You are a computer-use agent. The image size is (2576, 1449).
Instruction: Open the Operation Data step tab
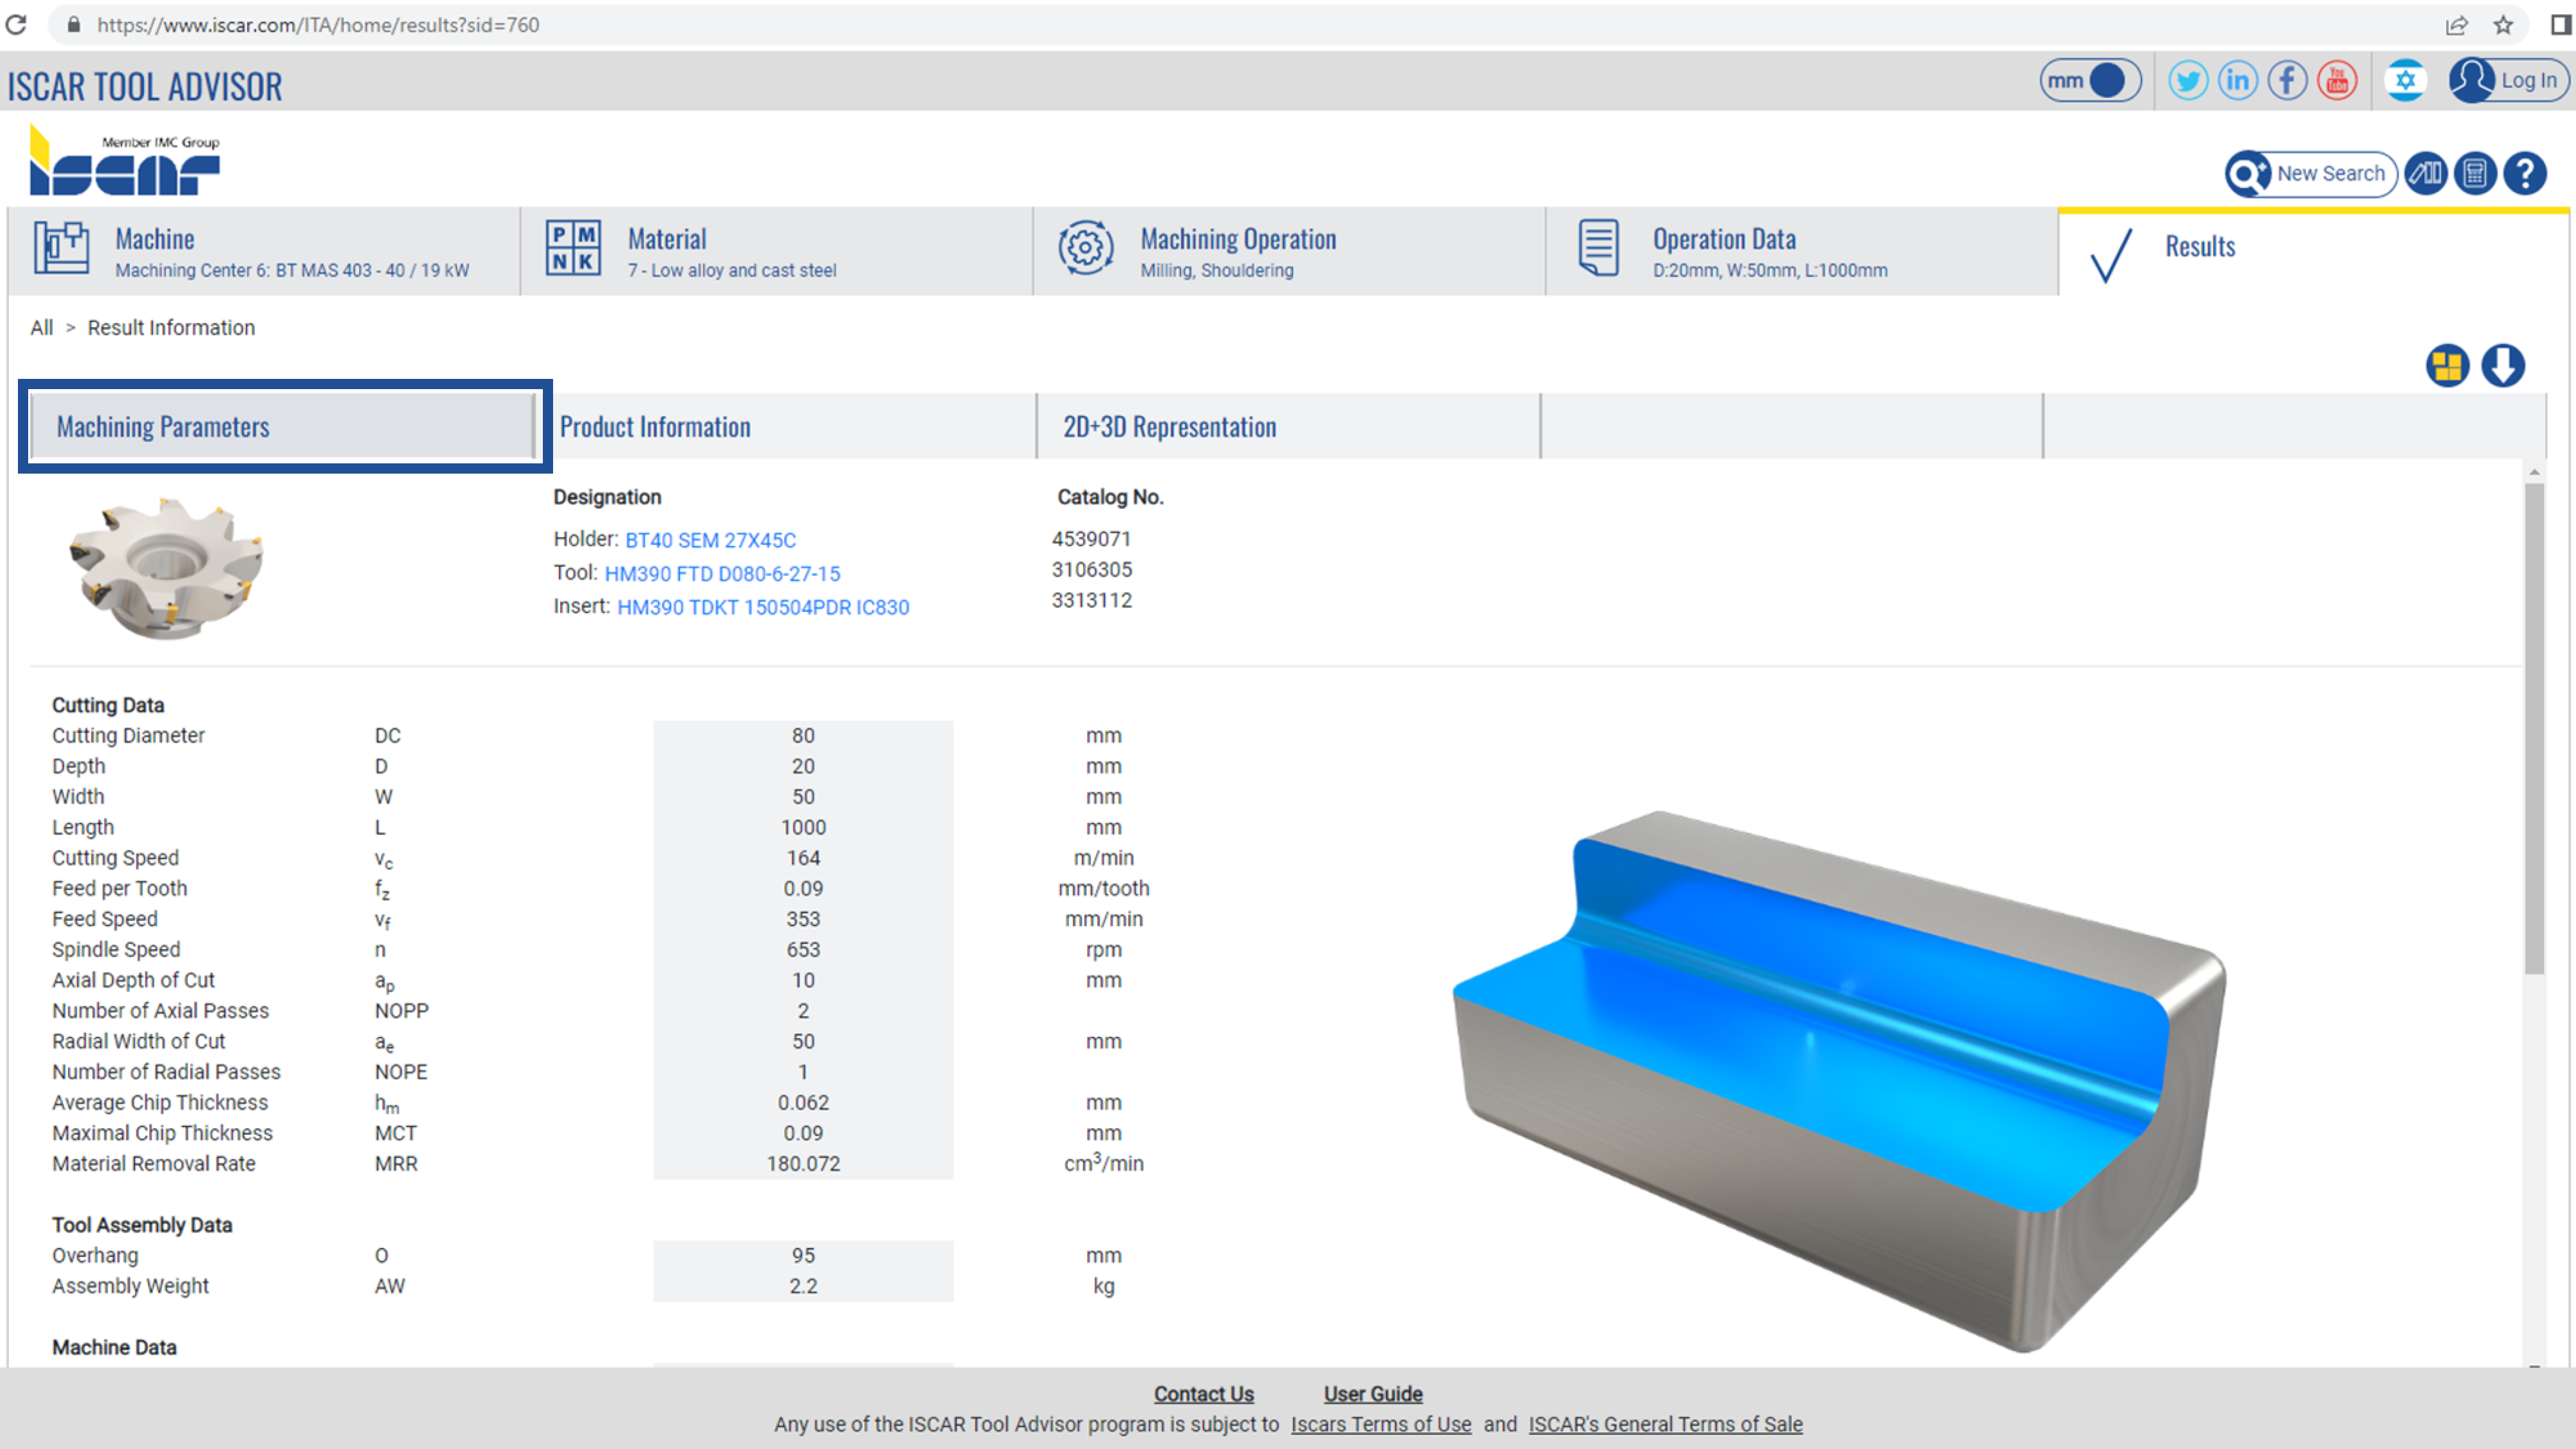click(1802, 251)
